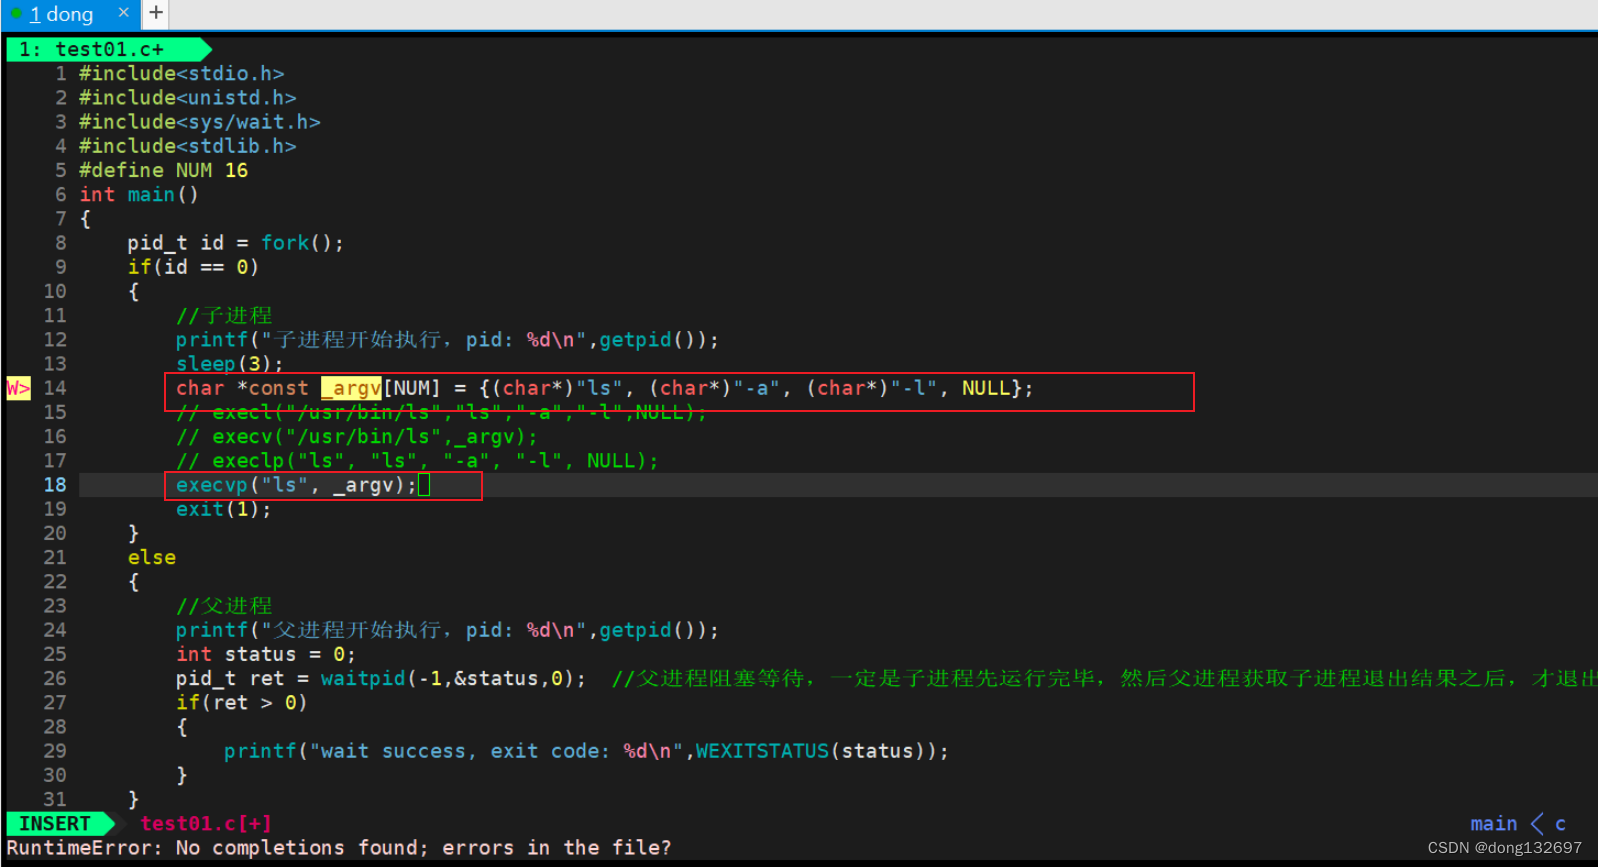The width and height of the screenshot is (1598, 867).
Task: Click 'test01.c[+]' in status line
Action: click(x=206, y=823)
